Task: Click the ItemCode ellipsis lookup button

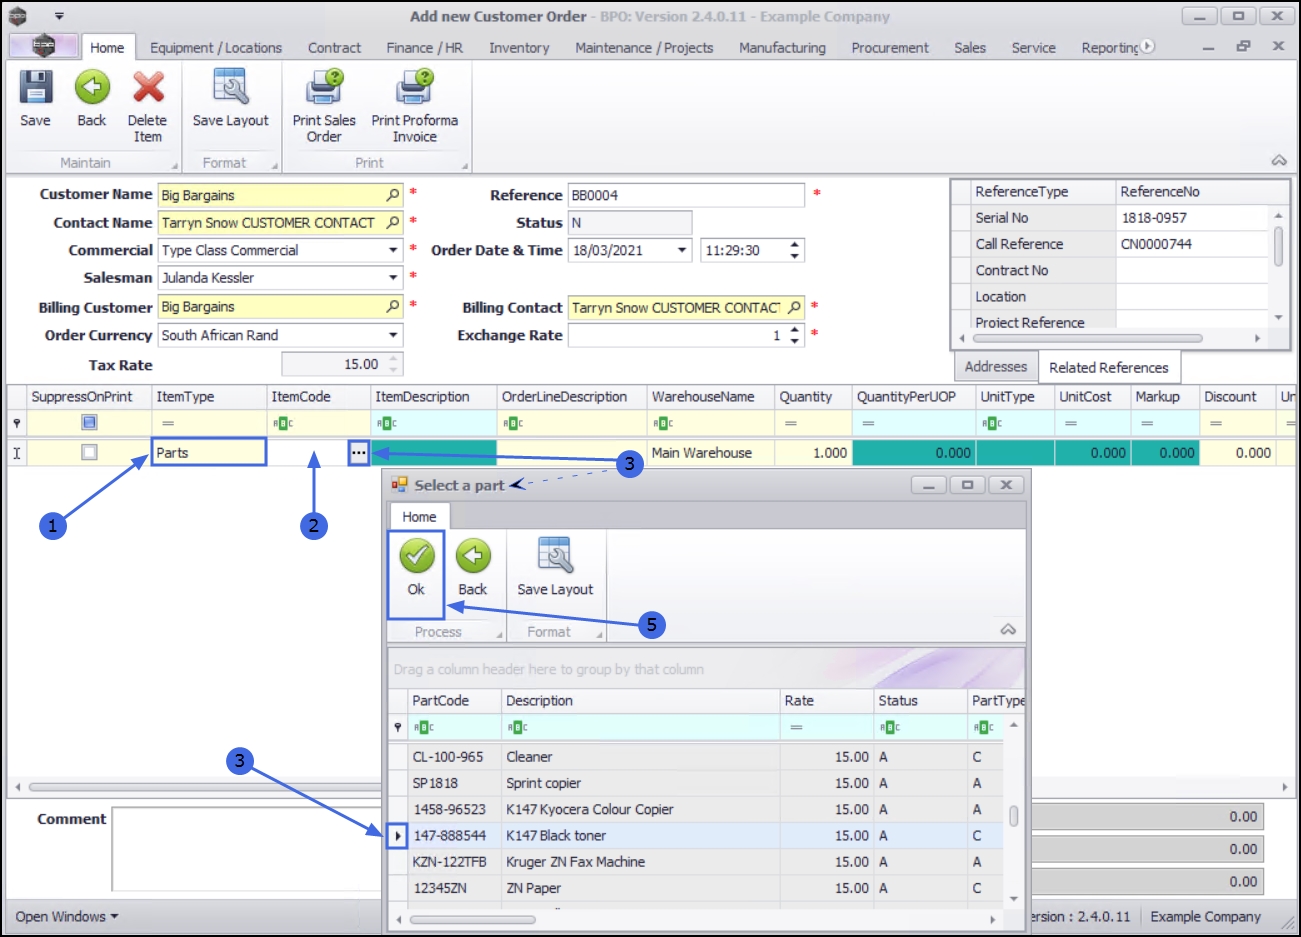Action: pos(359,453)
